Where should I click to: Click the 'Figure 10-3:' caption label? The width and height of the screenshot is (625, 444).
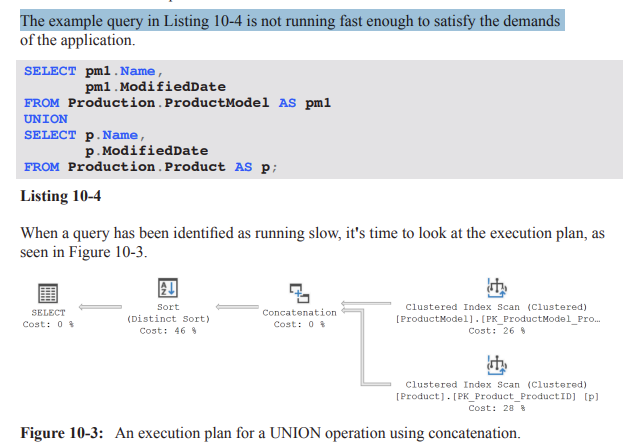[64, 433]
